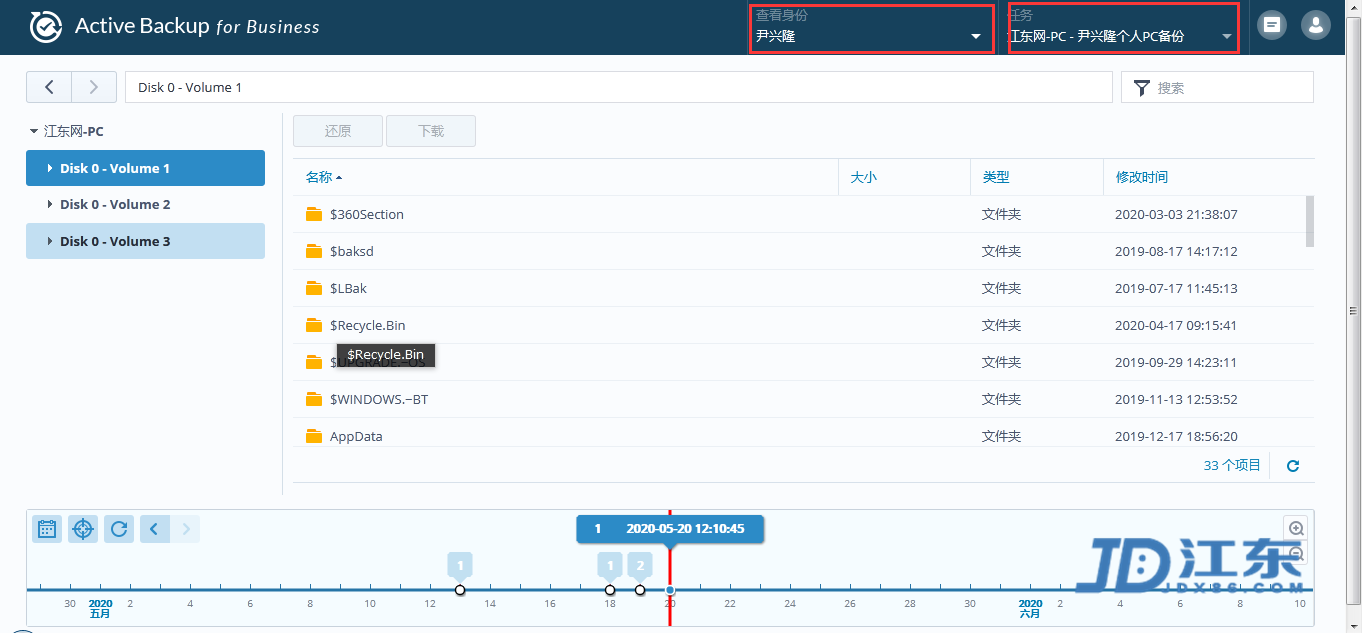Click the Active Backup logo icon

(45, 26)
